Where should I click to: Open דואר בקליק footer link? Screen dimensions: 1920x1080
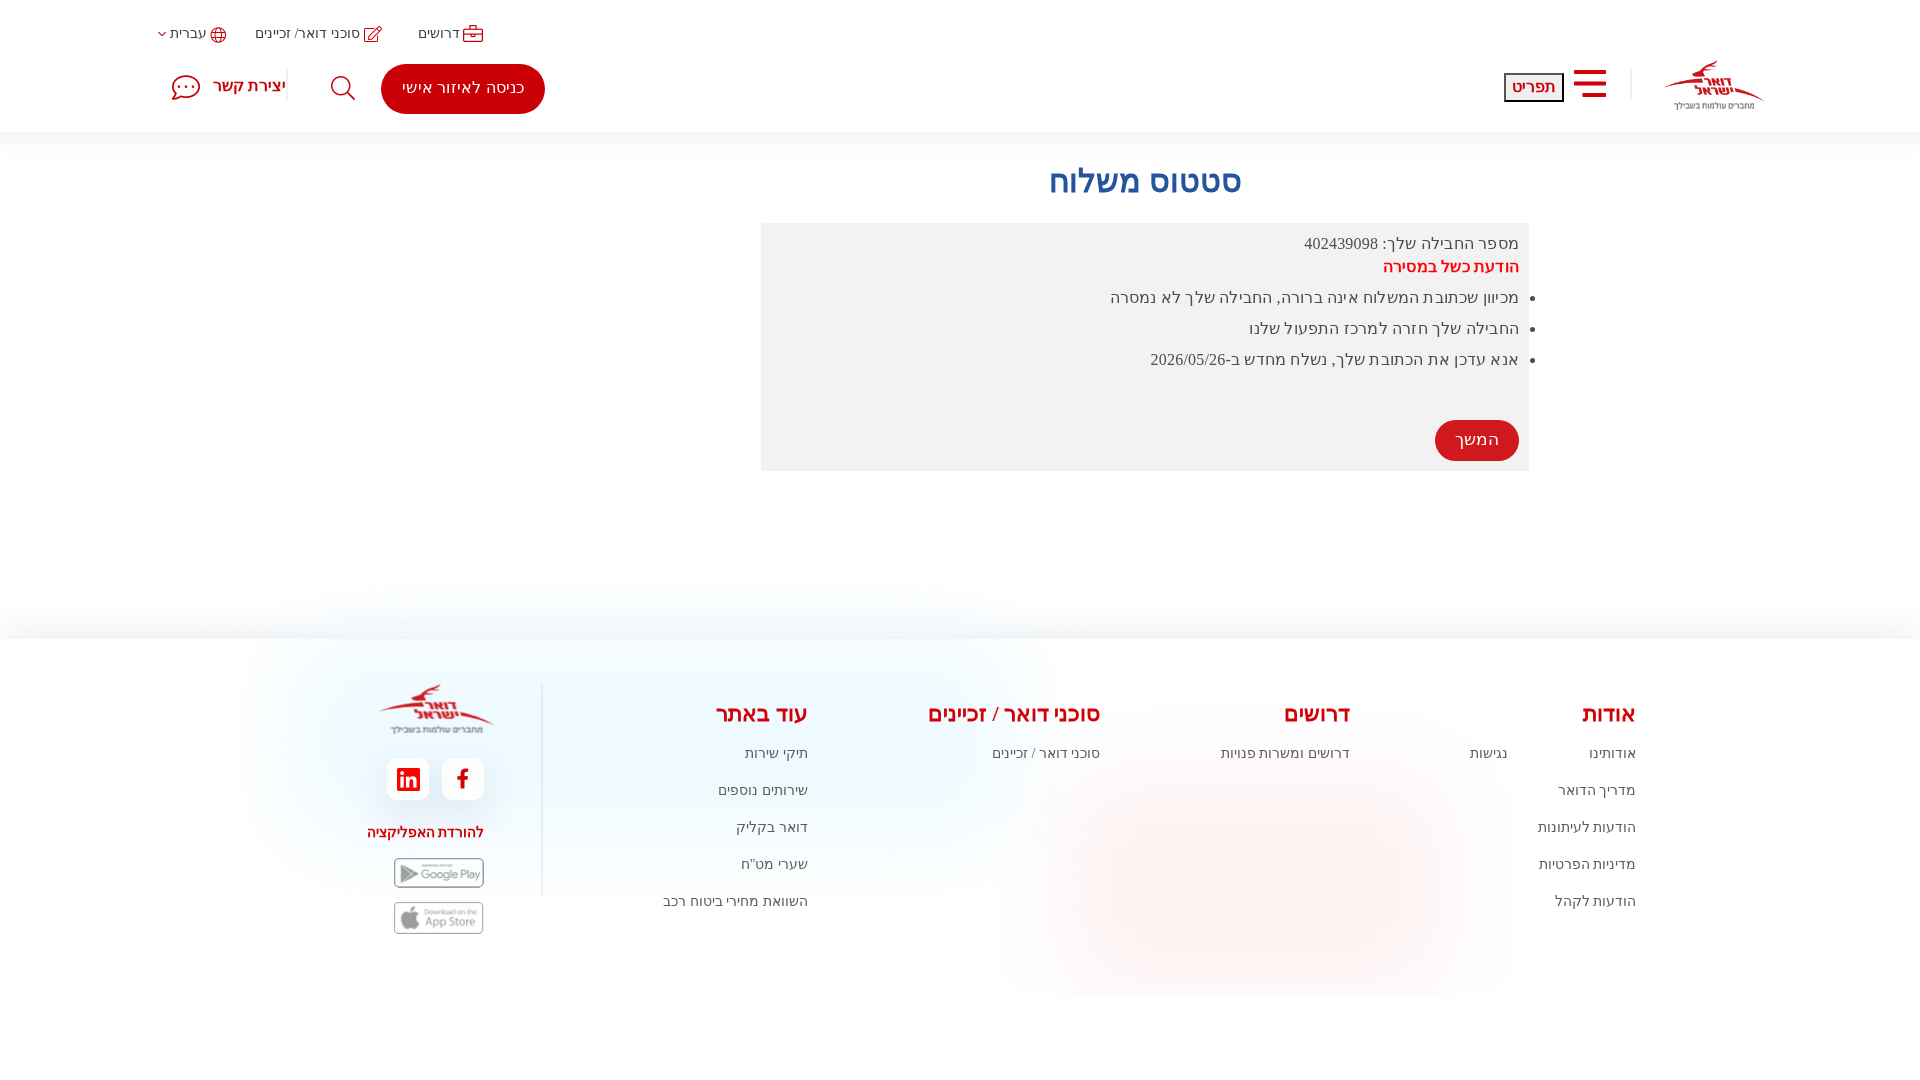(772, 828)
